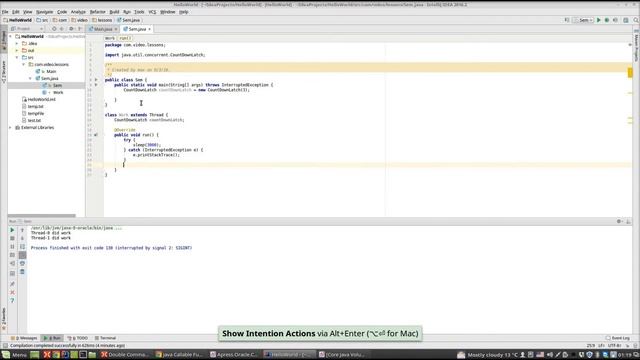Open the Mint Menu button in taskbar
Screen dimensions: 640x360
(x=15, y=355)
